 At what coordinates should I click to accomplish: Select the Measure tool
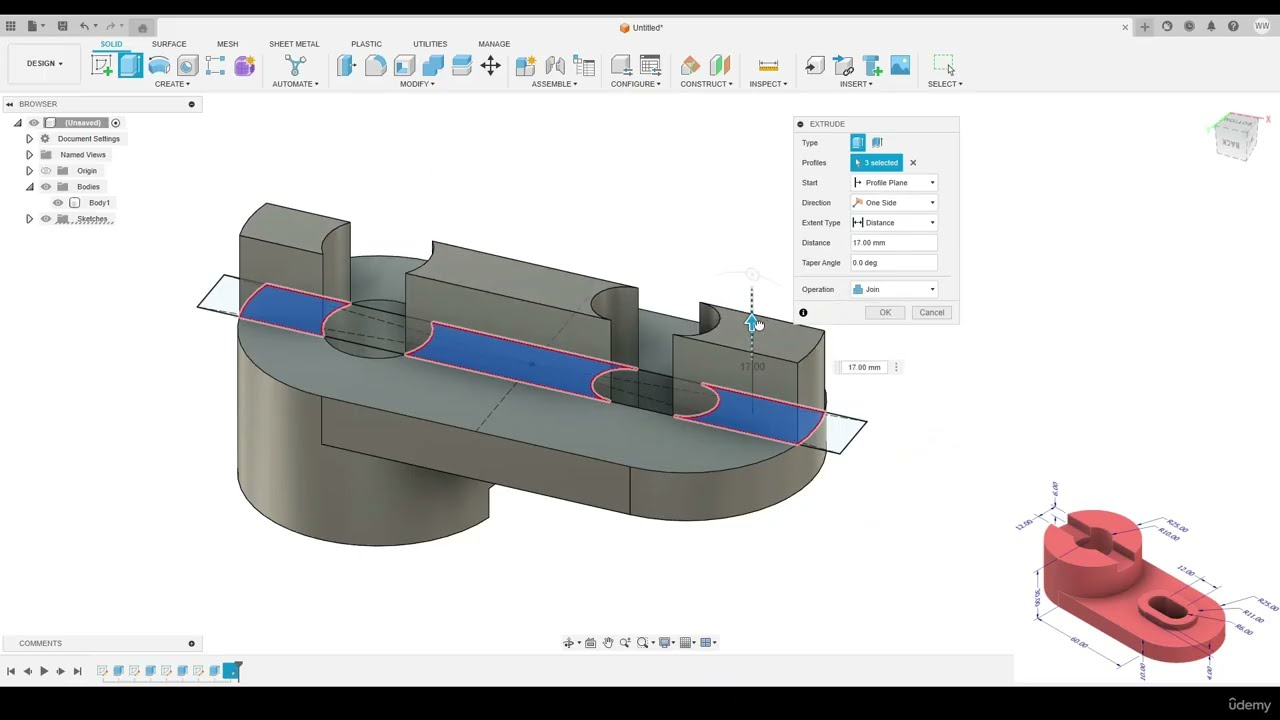pos(768,66)
